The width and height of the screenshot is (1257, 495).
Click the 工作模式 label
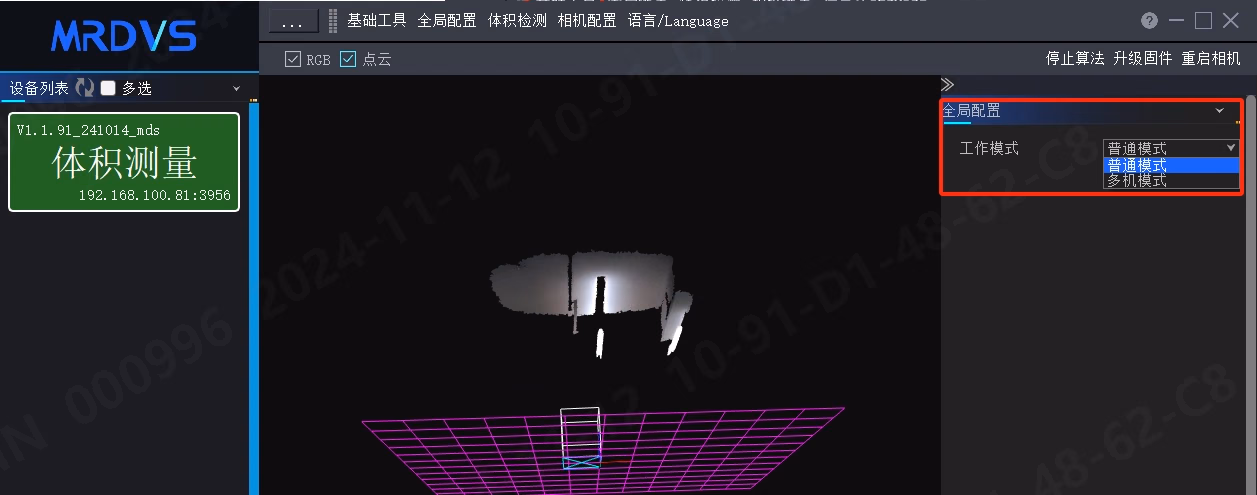pyautogui.click(x=989, y=149)
